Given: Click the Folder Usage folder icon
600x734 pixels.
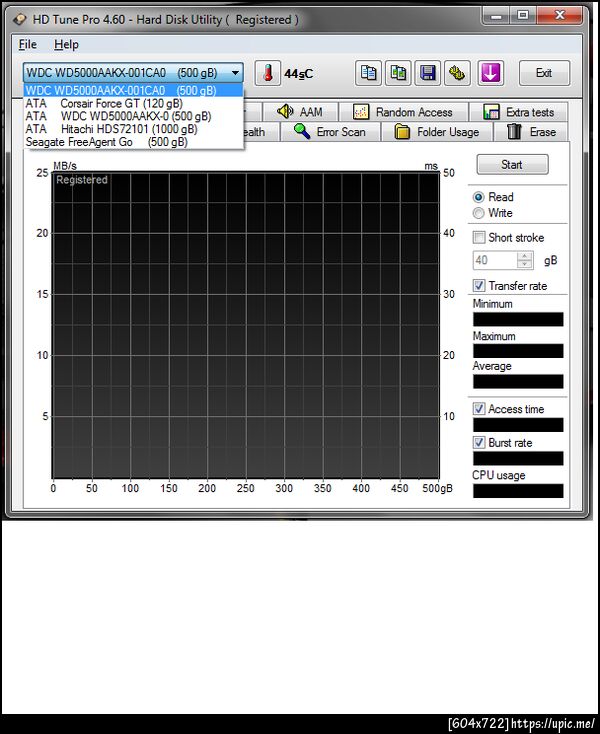Looking at the screenshot, I should pos(402,132).
